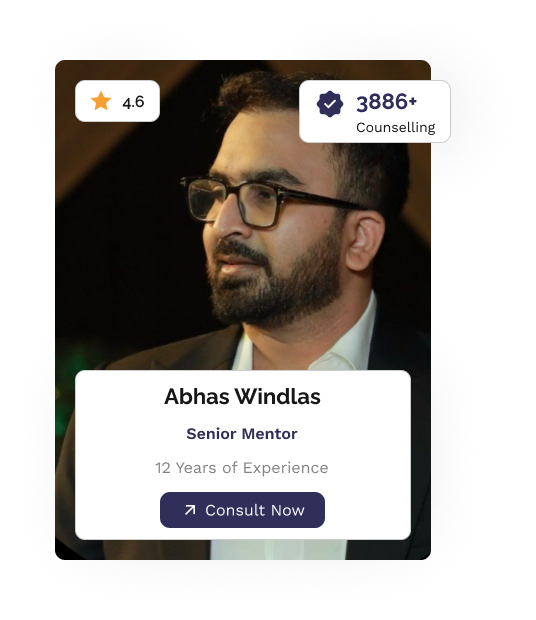Viewport: 536px width, 620px height.
Task: Click the Abhas Windlas name heading
Action: pyautogui.click(x=242, y=396)
